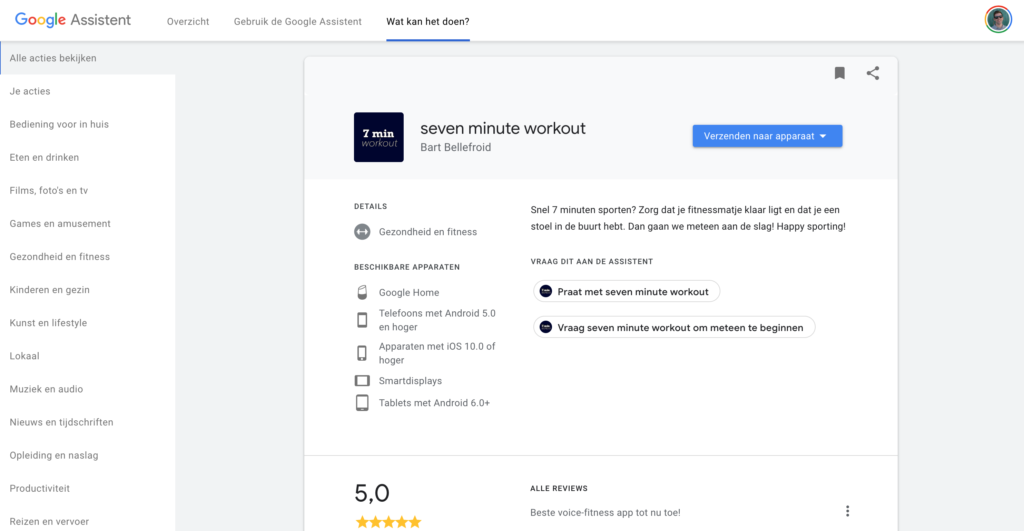Open Verzenden naar apparaat dropdown
This screenshot has height=531, width=1024.
pos(767,136)
